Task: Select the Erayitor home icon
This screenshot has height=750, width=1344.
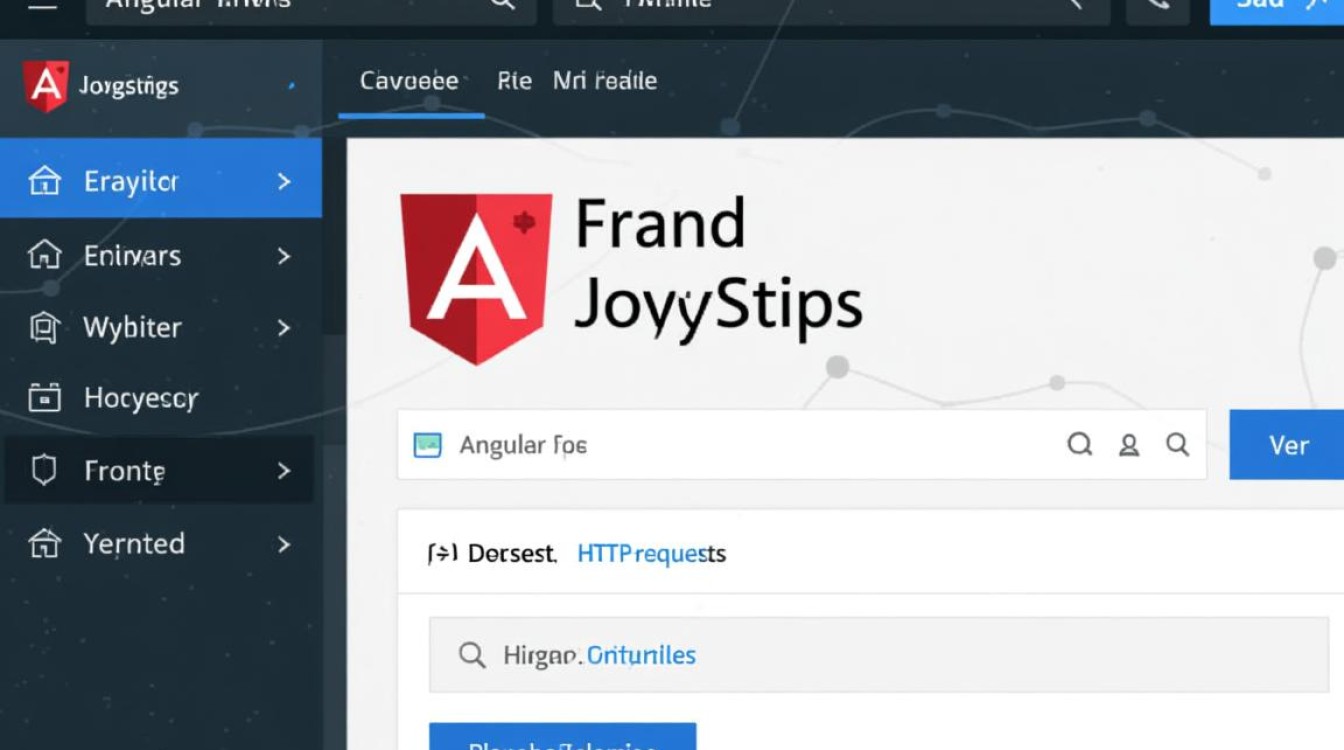Action: pos(47,181)
